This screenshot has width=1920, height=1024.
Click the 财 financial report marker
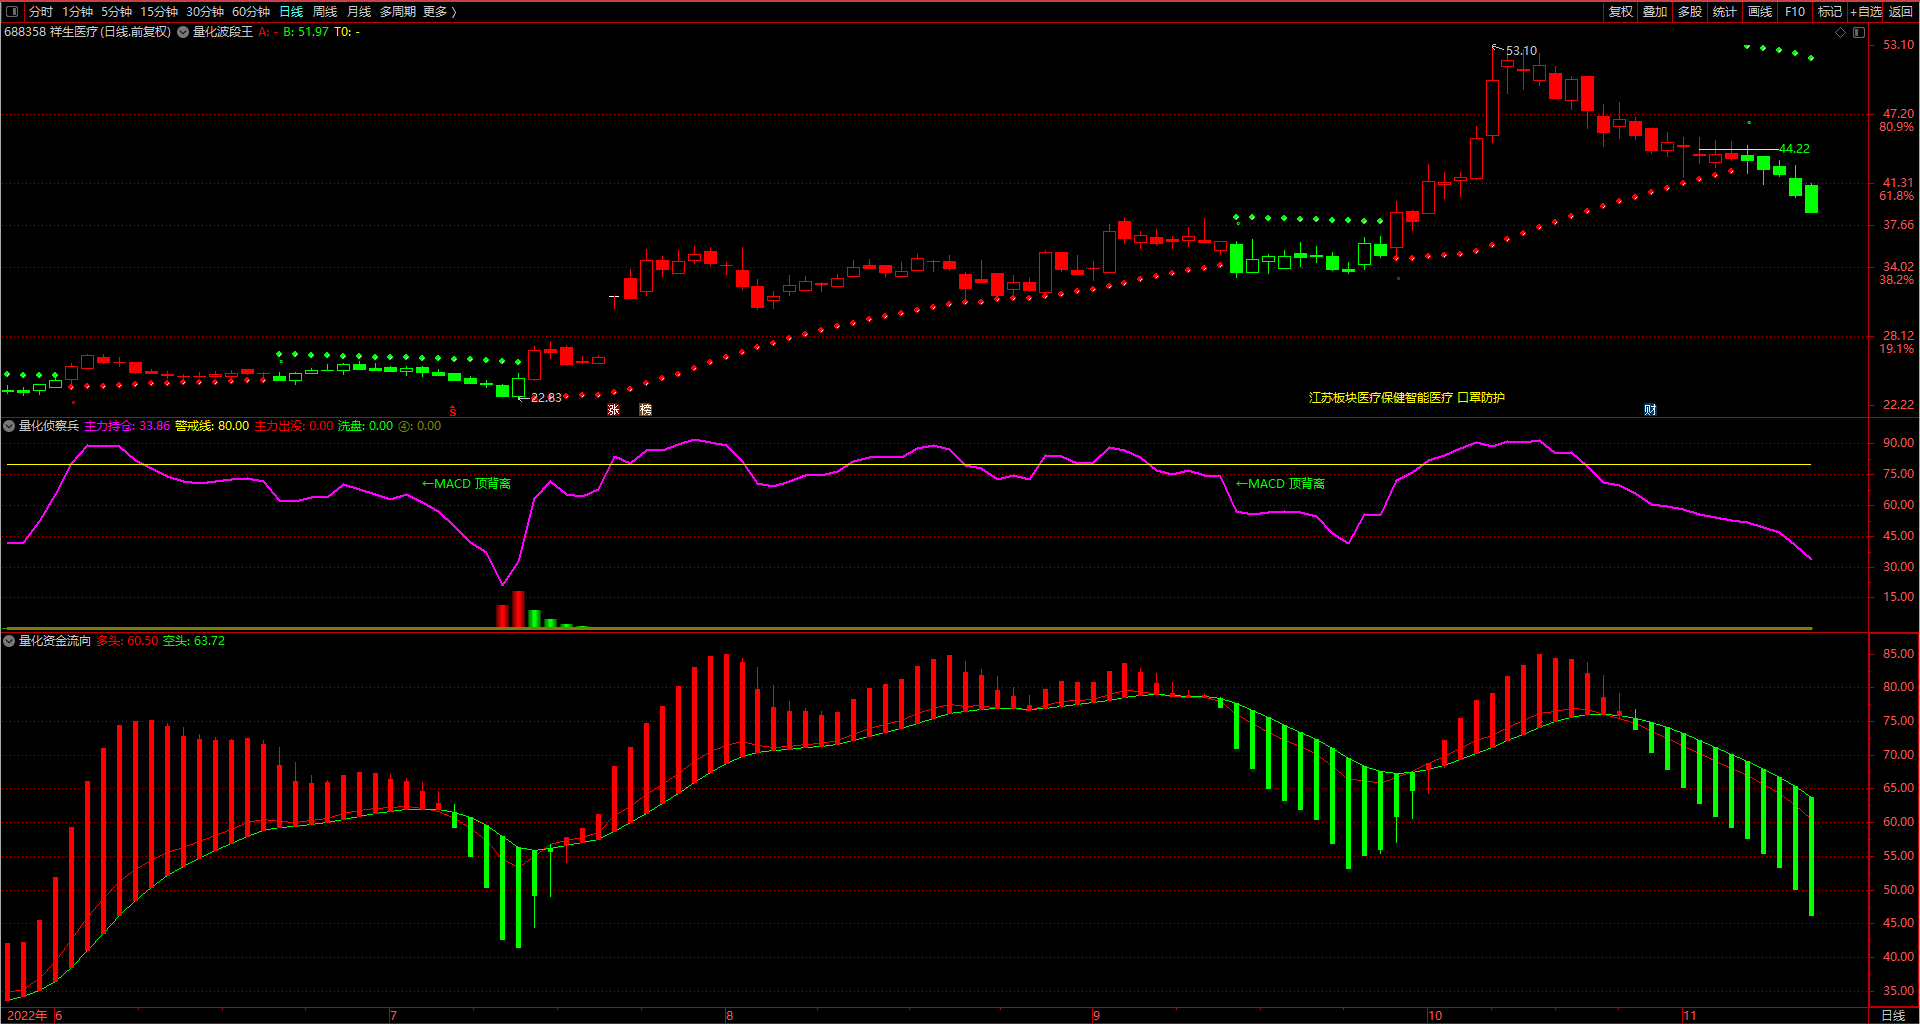1650,410
